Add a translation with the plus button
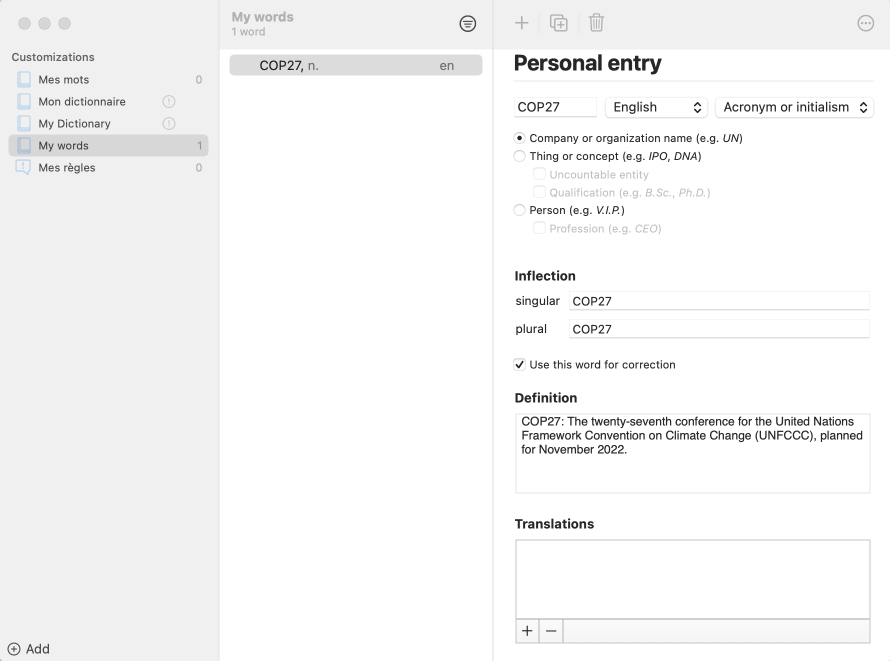Screen dimensions: 890x661 (527, 631)
